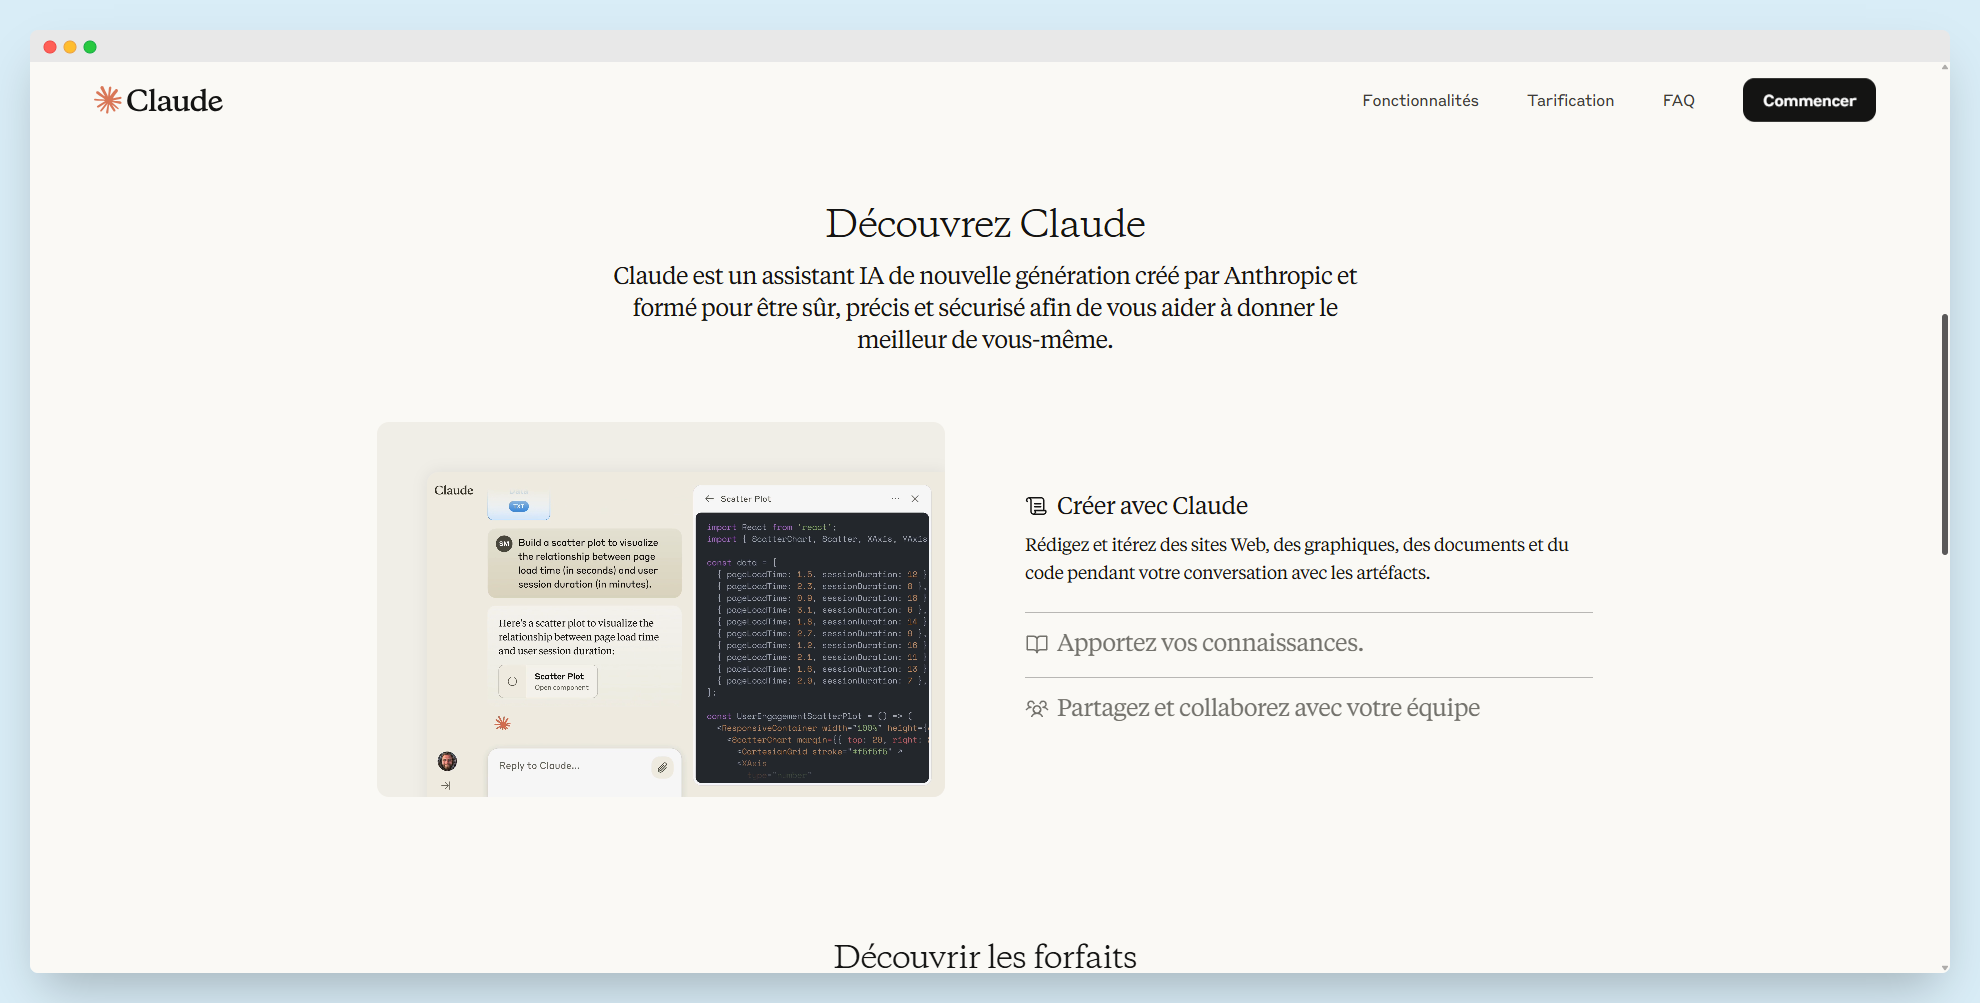Click the paperclip attach icon in reply box
This screenshot has width=1980, height=1003.
pyautogui.click(x=662, y=767)
